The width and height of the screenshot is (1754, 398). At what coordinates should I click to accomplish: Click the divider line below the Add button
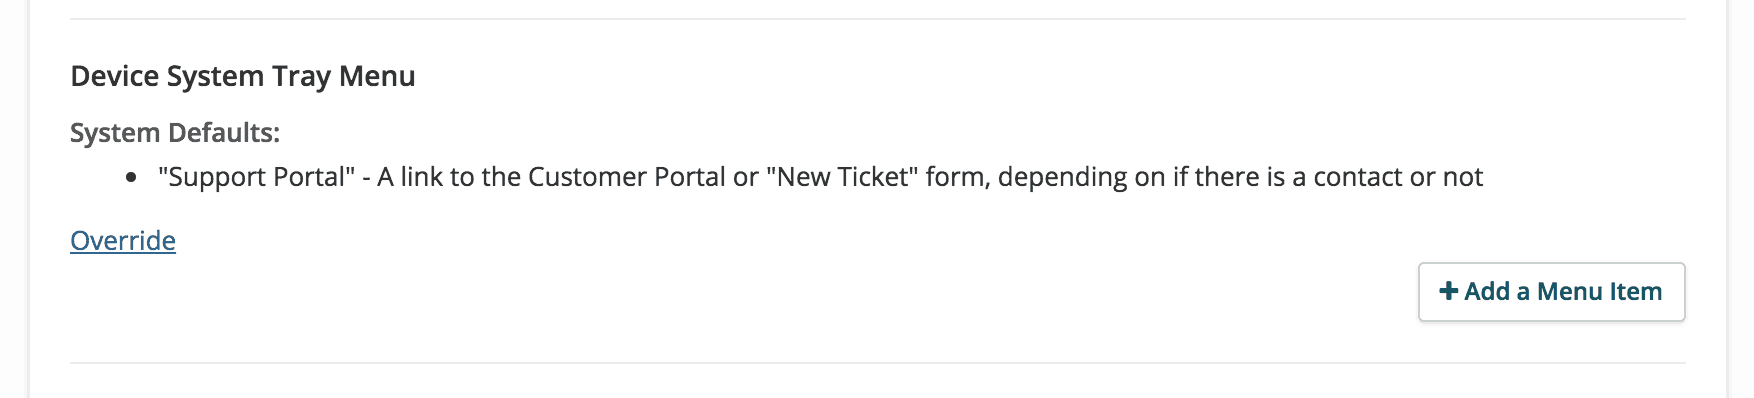click(x=878, y=363)
